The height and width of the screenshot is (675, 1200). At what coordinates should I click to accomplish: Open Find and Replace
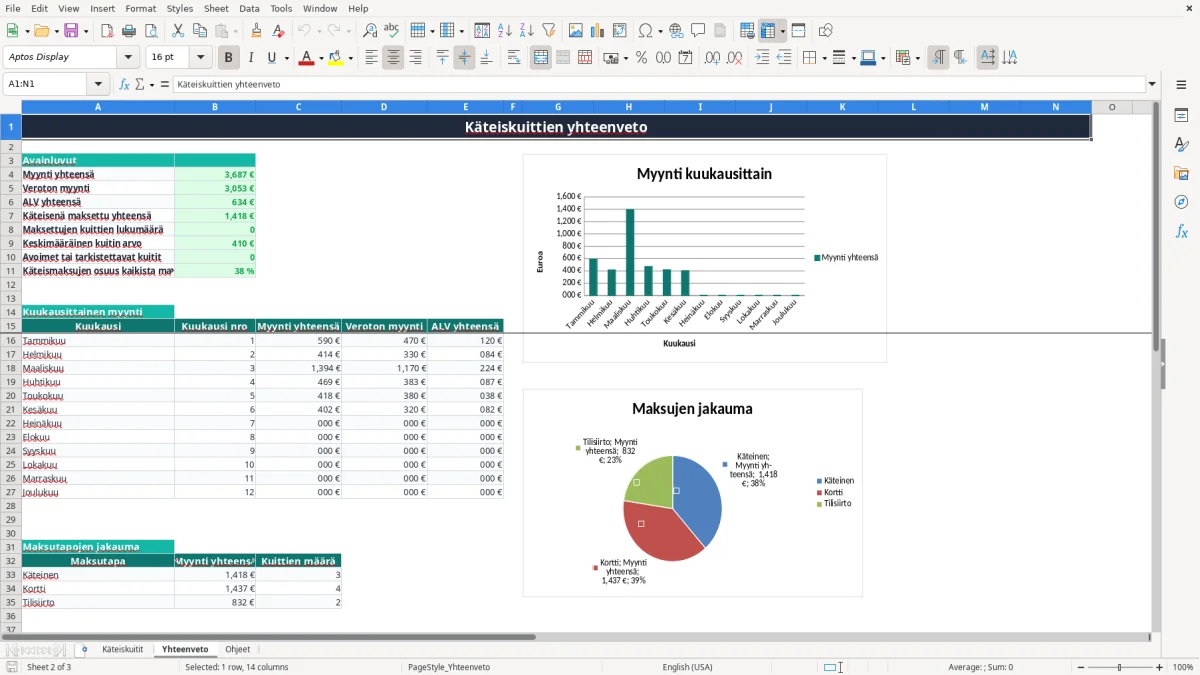pos(370,31)
